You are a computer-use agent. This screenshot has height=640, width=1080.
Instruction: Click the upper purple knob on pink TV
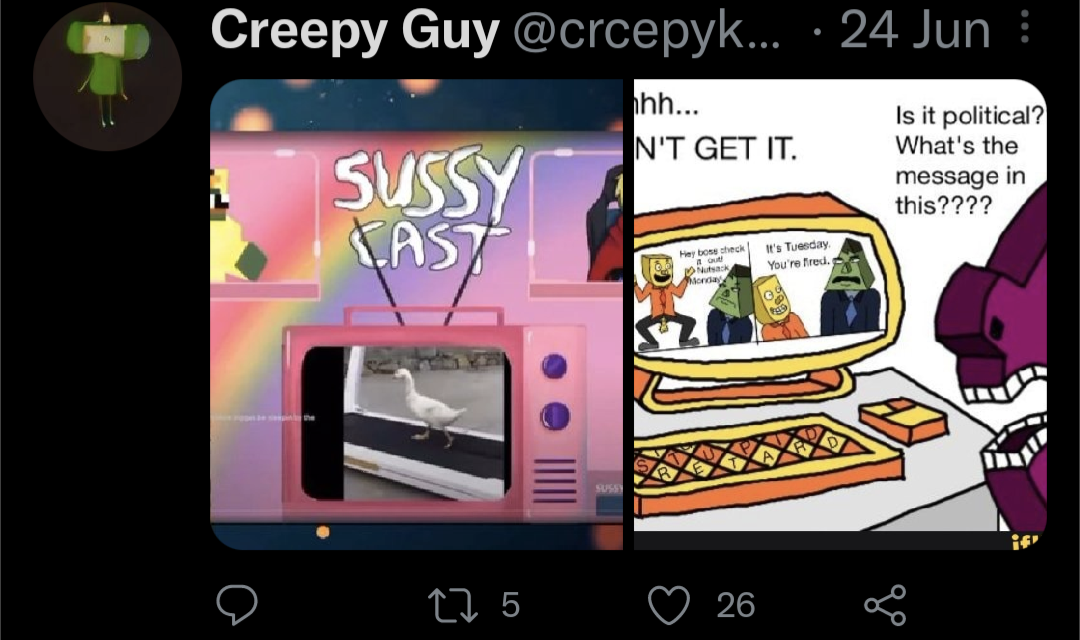coord(554,366)
